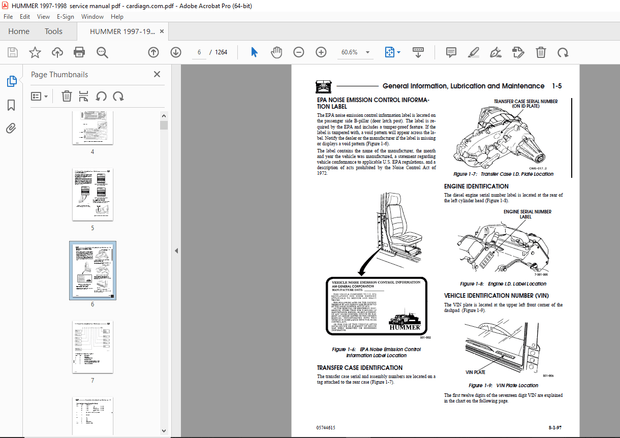Open the thumbnails options menu dropdown

[x=39, y=96]
